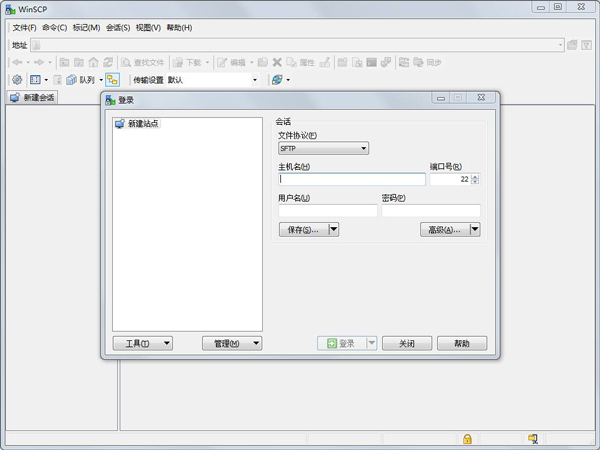Viewport: 600px width, 450px height.
Task: Click the 同步 synchronize toolbar button
Action: click(x=427, y=62)
